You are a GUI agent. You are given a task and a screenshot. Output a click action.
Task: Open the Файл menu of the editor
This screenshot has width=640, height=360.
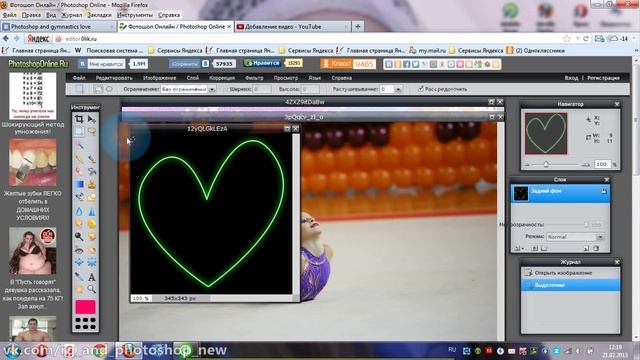(x=79, y=78)
